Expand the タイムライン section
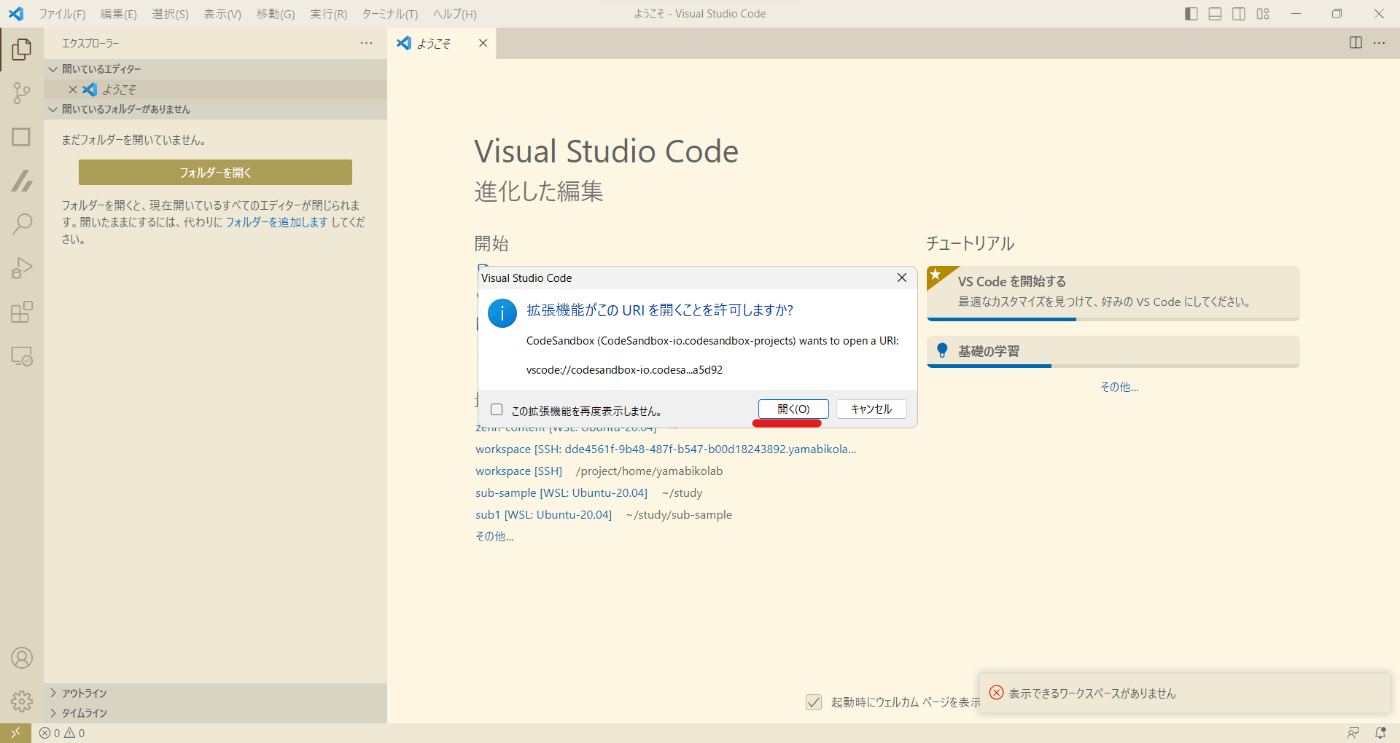 (x=215, y=713)
